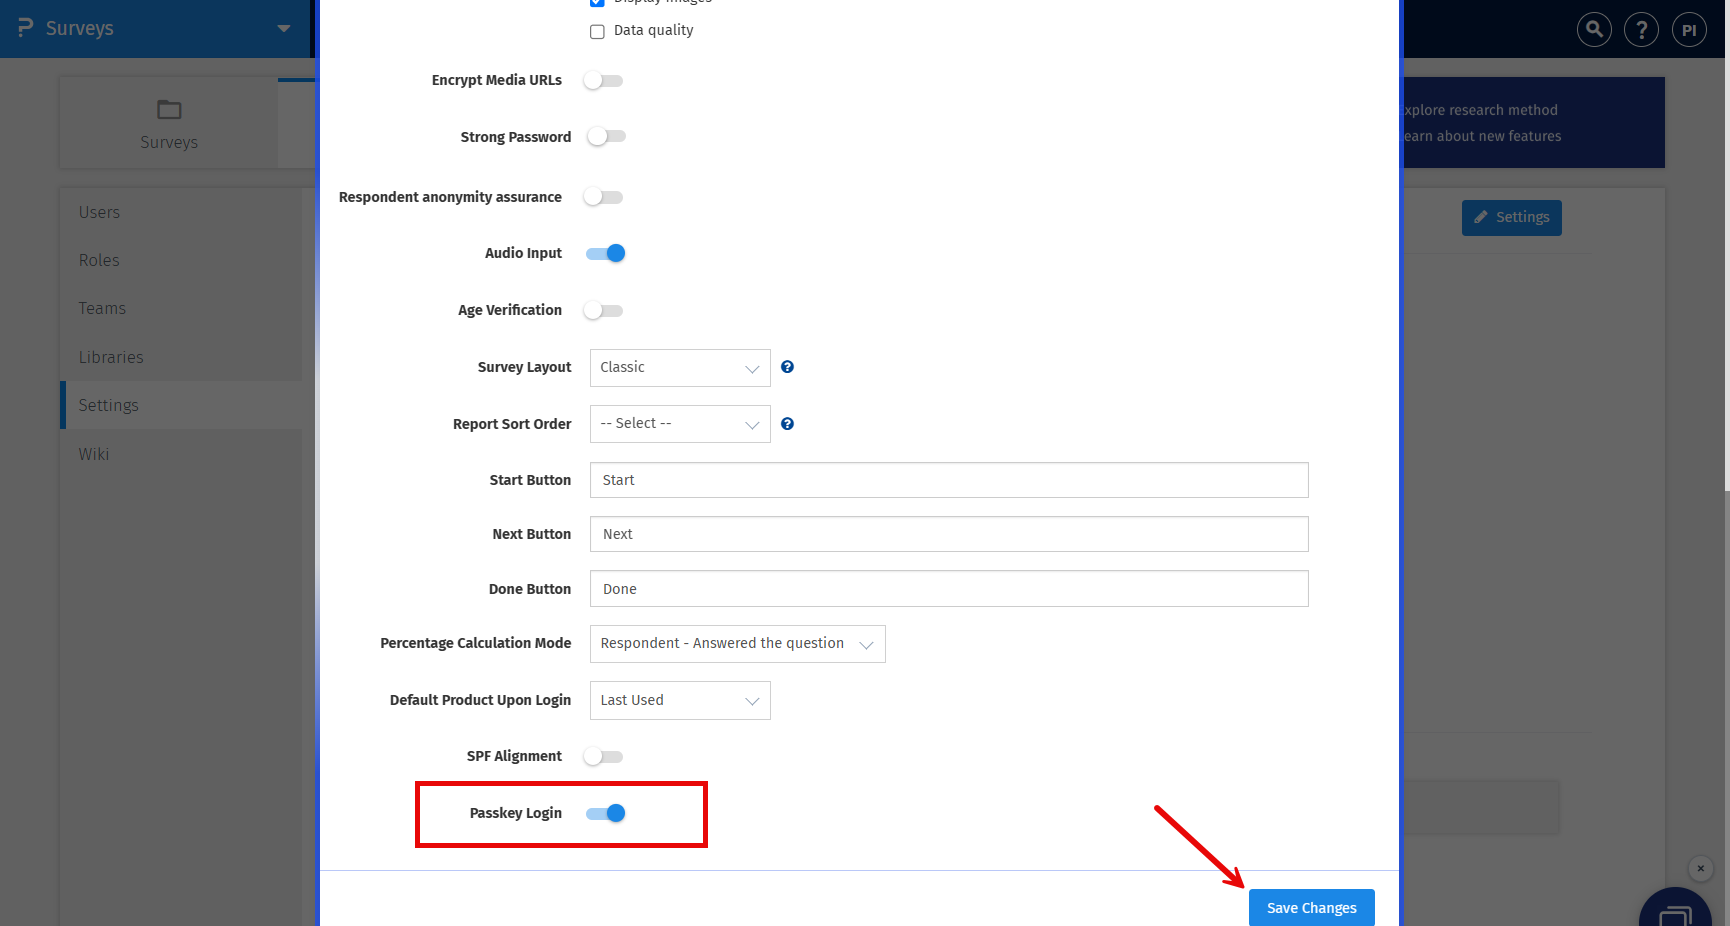
Task: Click the blue Settings pencil button
Action: [1511, 217]
